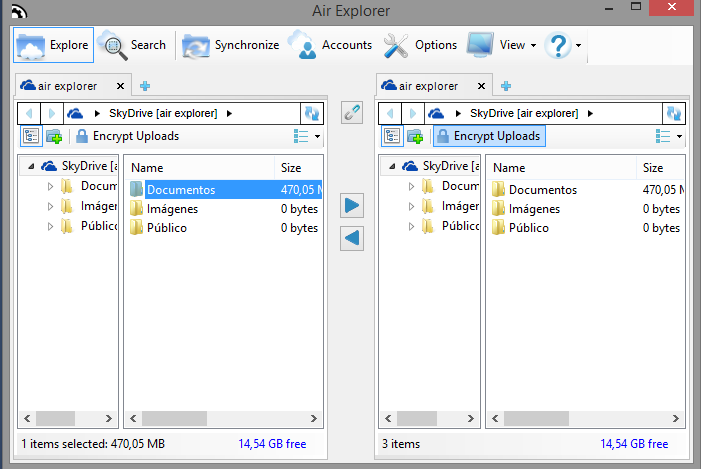Select Imágenes in left file list
701x469 pixels.
coord(224,209)
